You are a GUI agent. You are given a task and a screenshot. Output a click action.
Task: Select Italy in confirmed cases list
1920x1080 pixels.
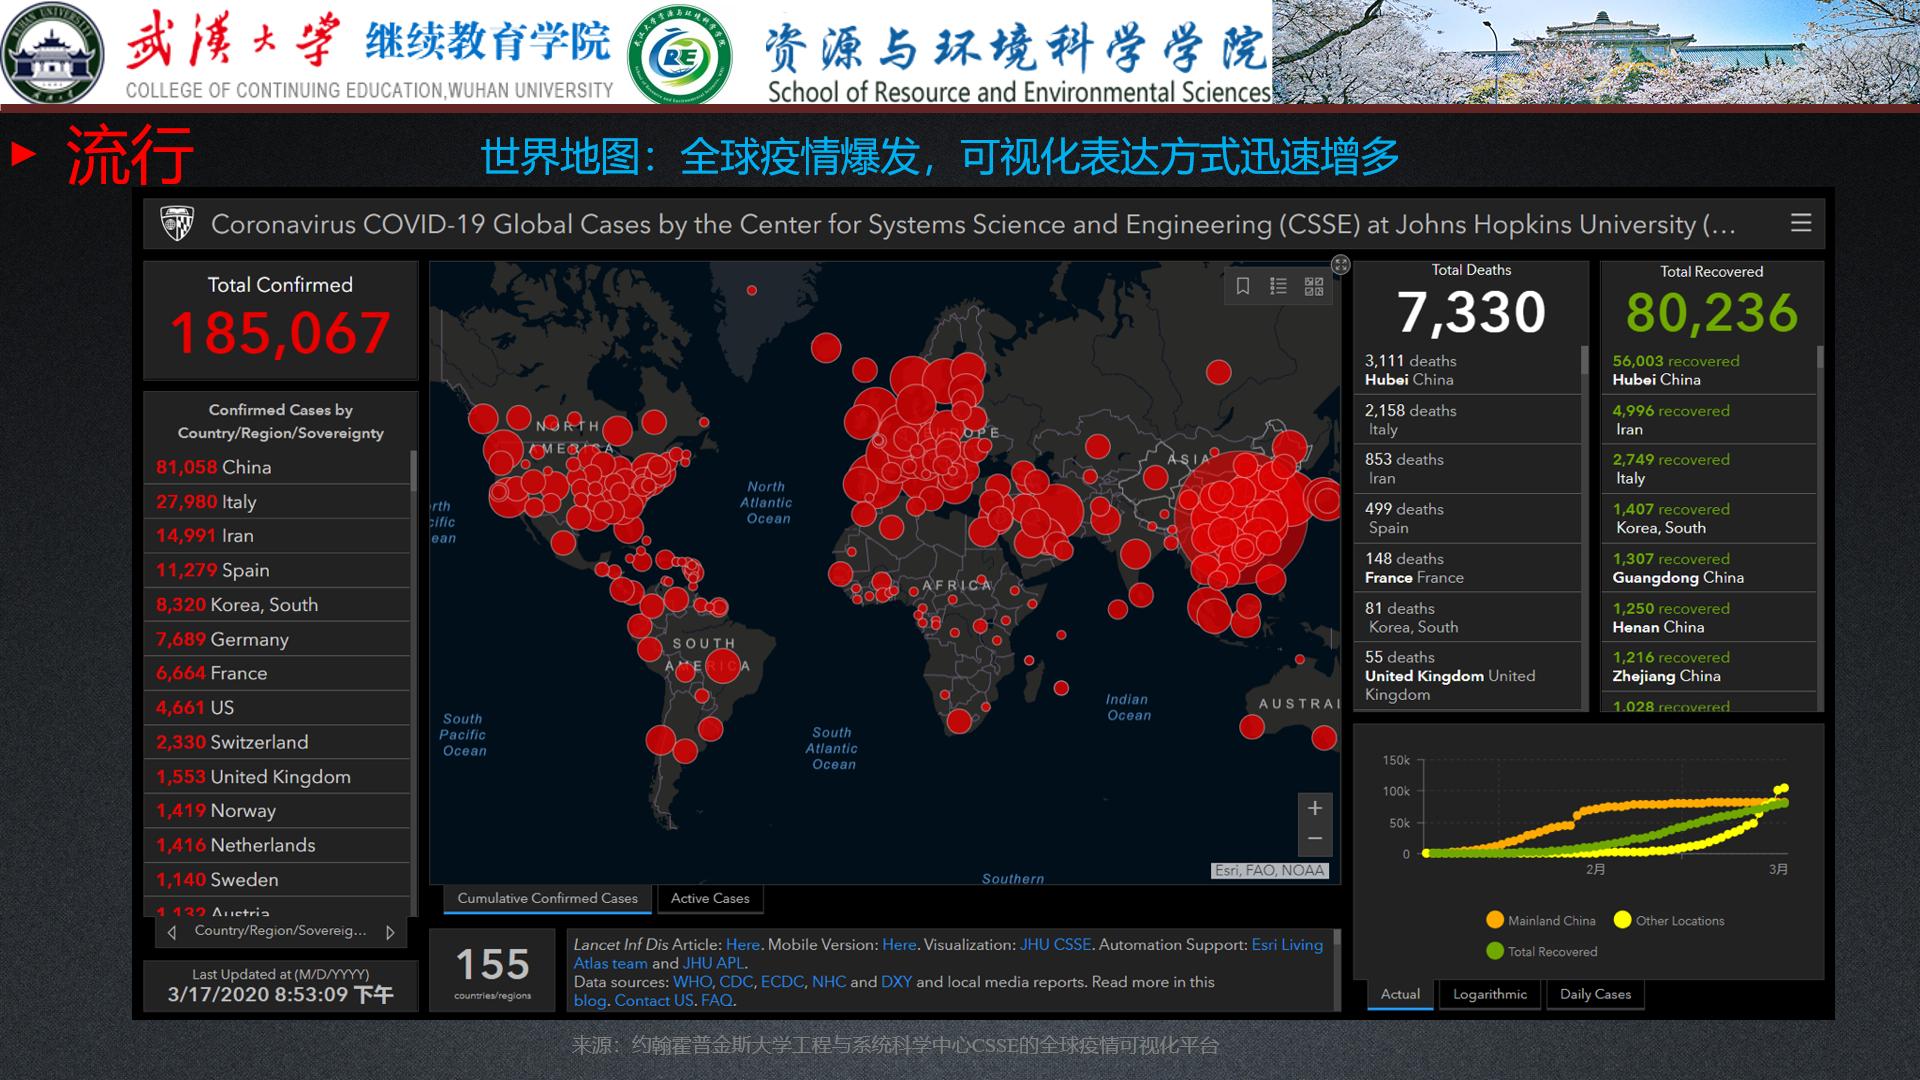pos(238,502)
